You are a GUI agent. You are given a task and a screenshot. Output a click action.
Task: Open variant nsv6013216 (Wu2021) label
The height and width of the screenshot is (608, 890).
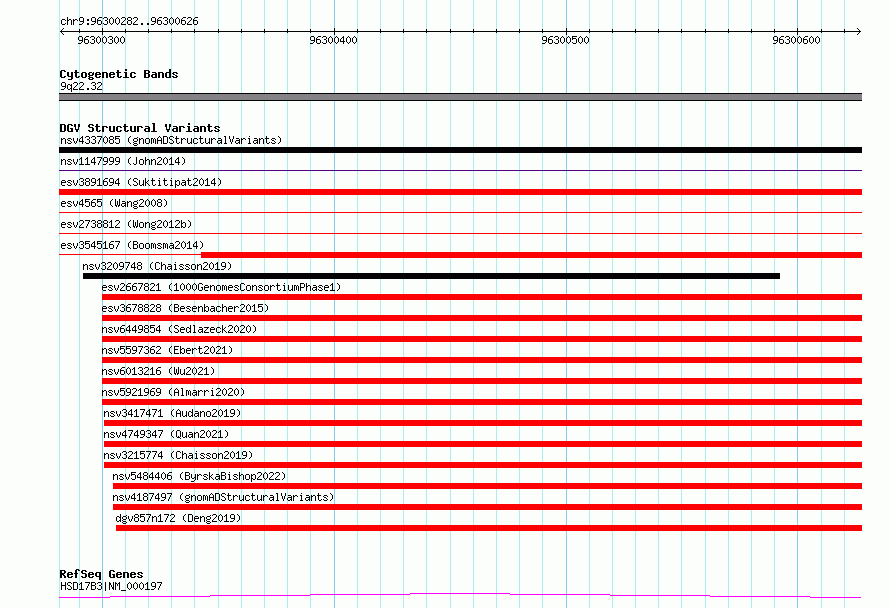coord(158,371)
